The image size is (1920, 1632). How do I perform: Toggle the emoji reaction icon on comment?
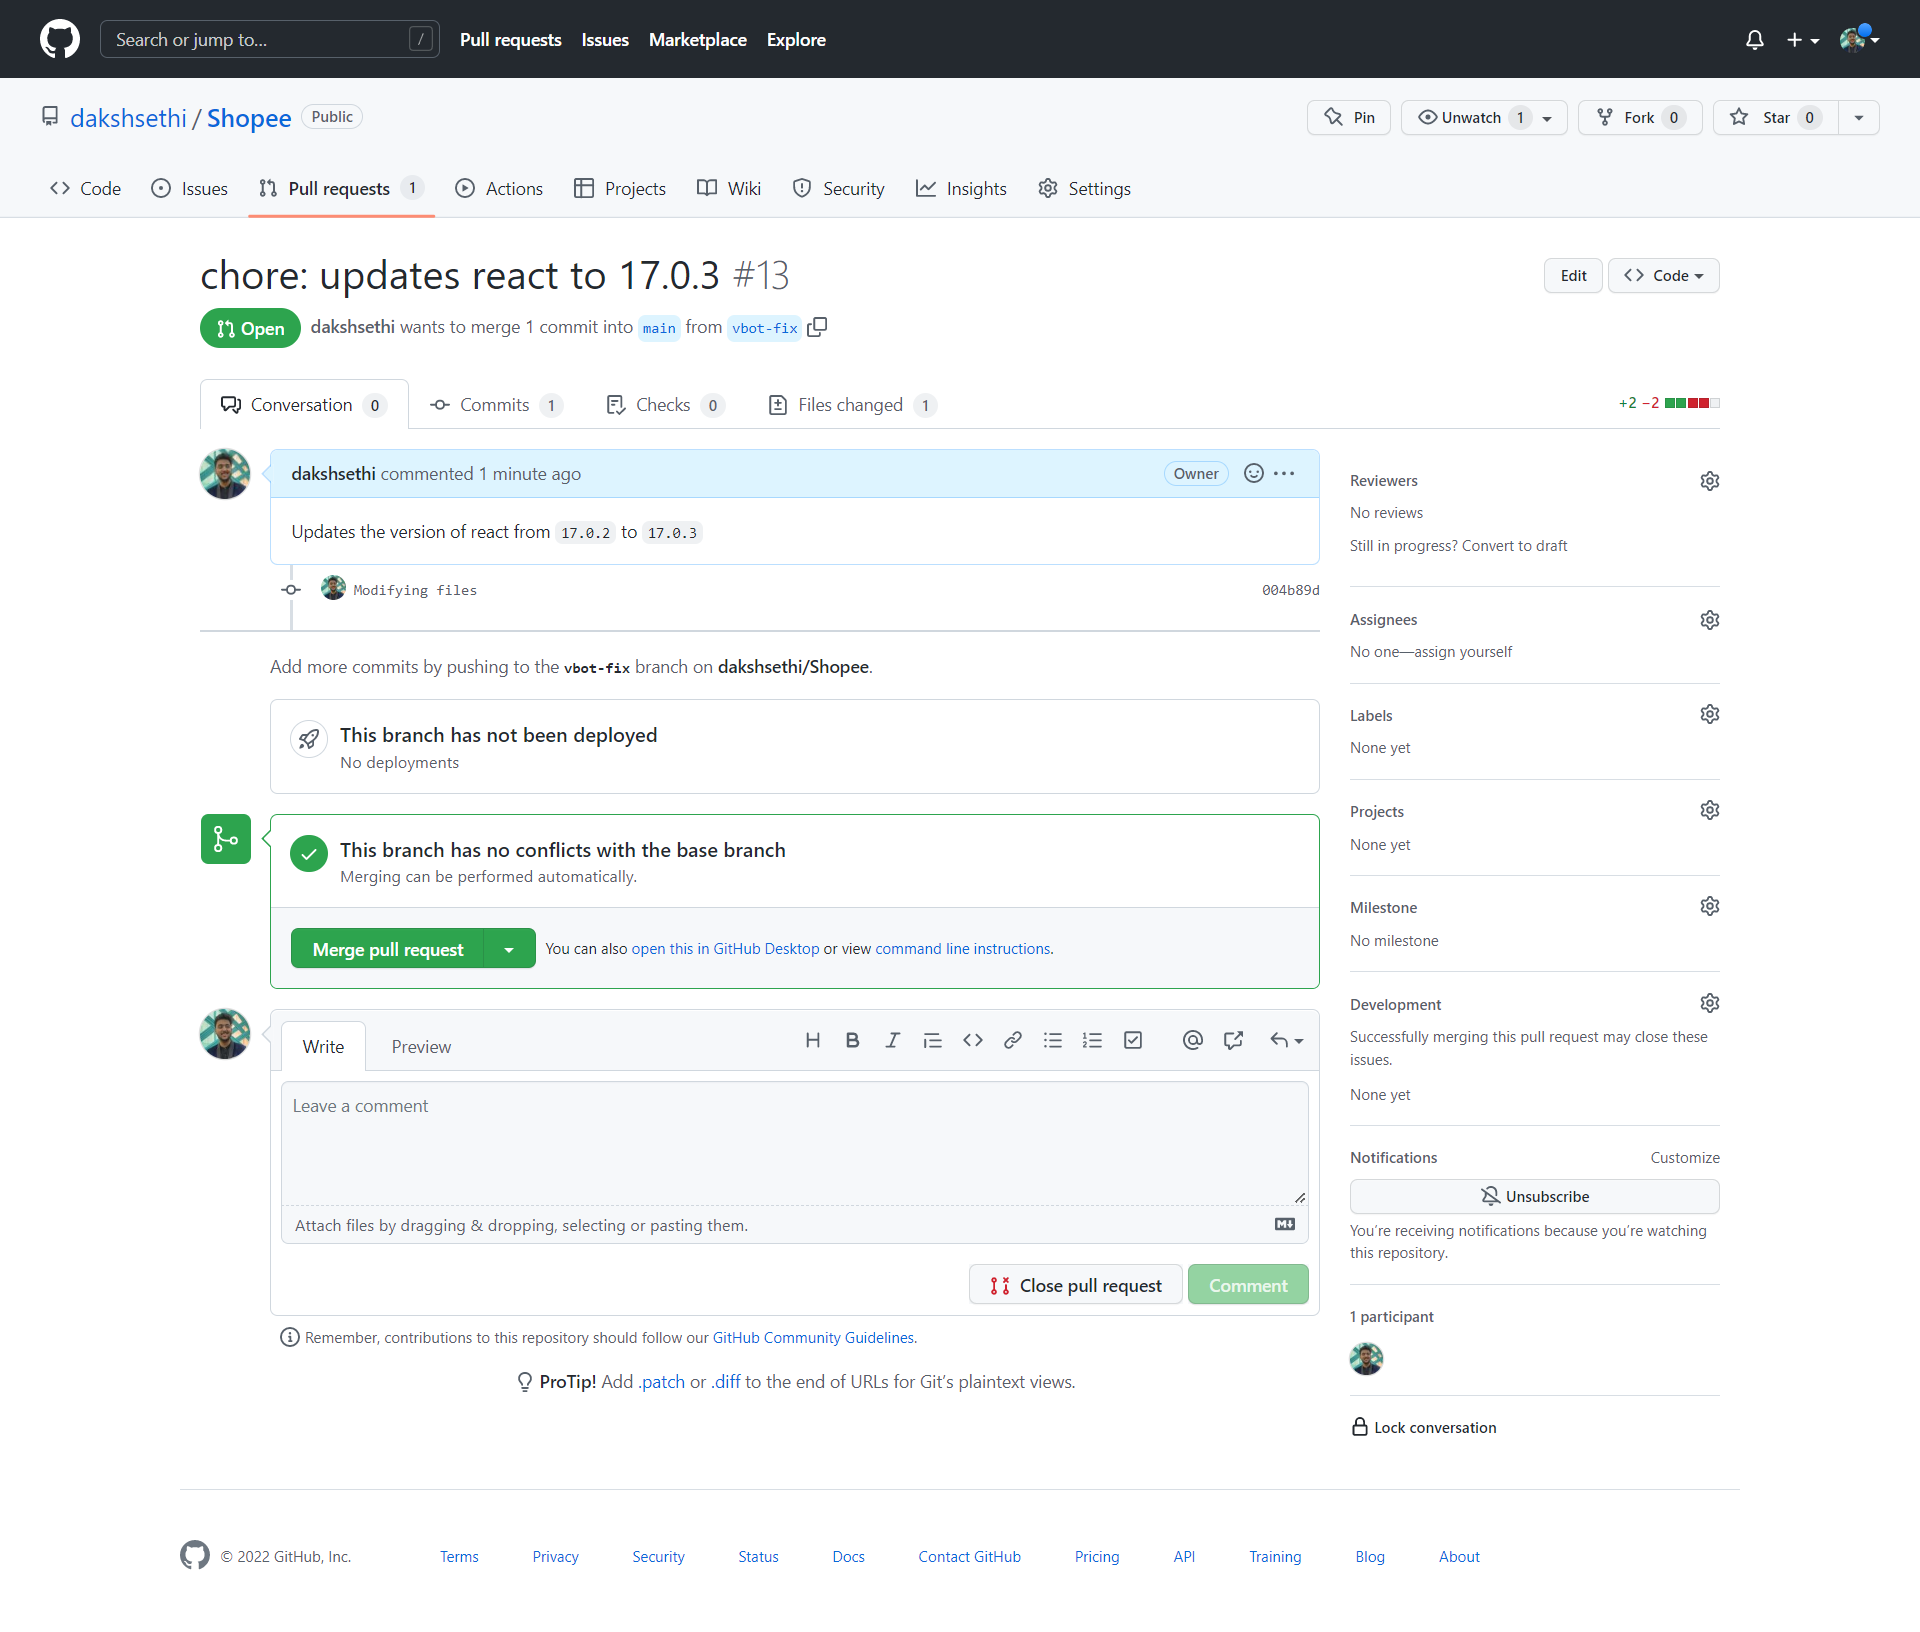pyautogui.click(x=1253, y=473)
